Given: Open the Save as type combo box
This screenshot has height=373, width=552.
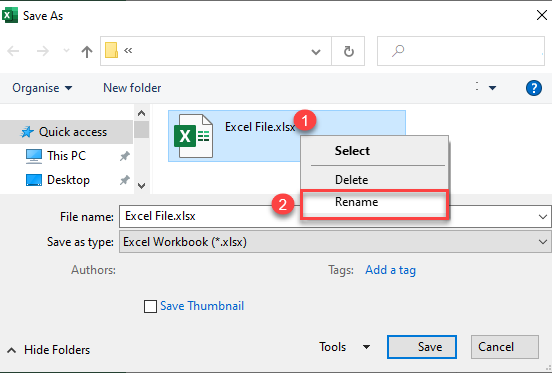Looking at the screenshot, I should click(335, 242).
